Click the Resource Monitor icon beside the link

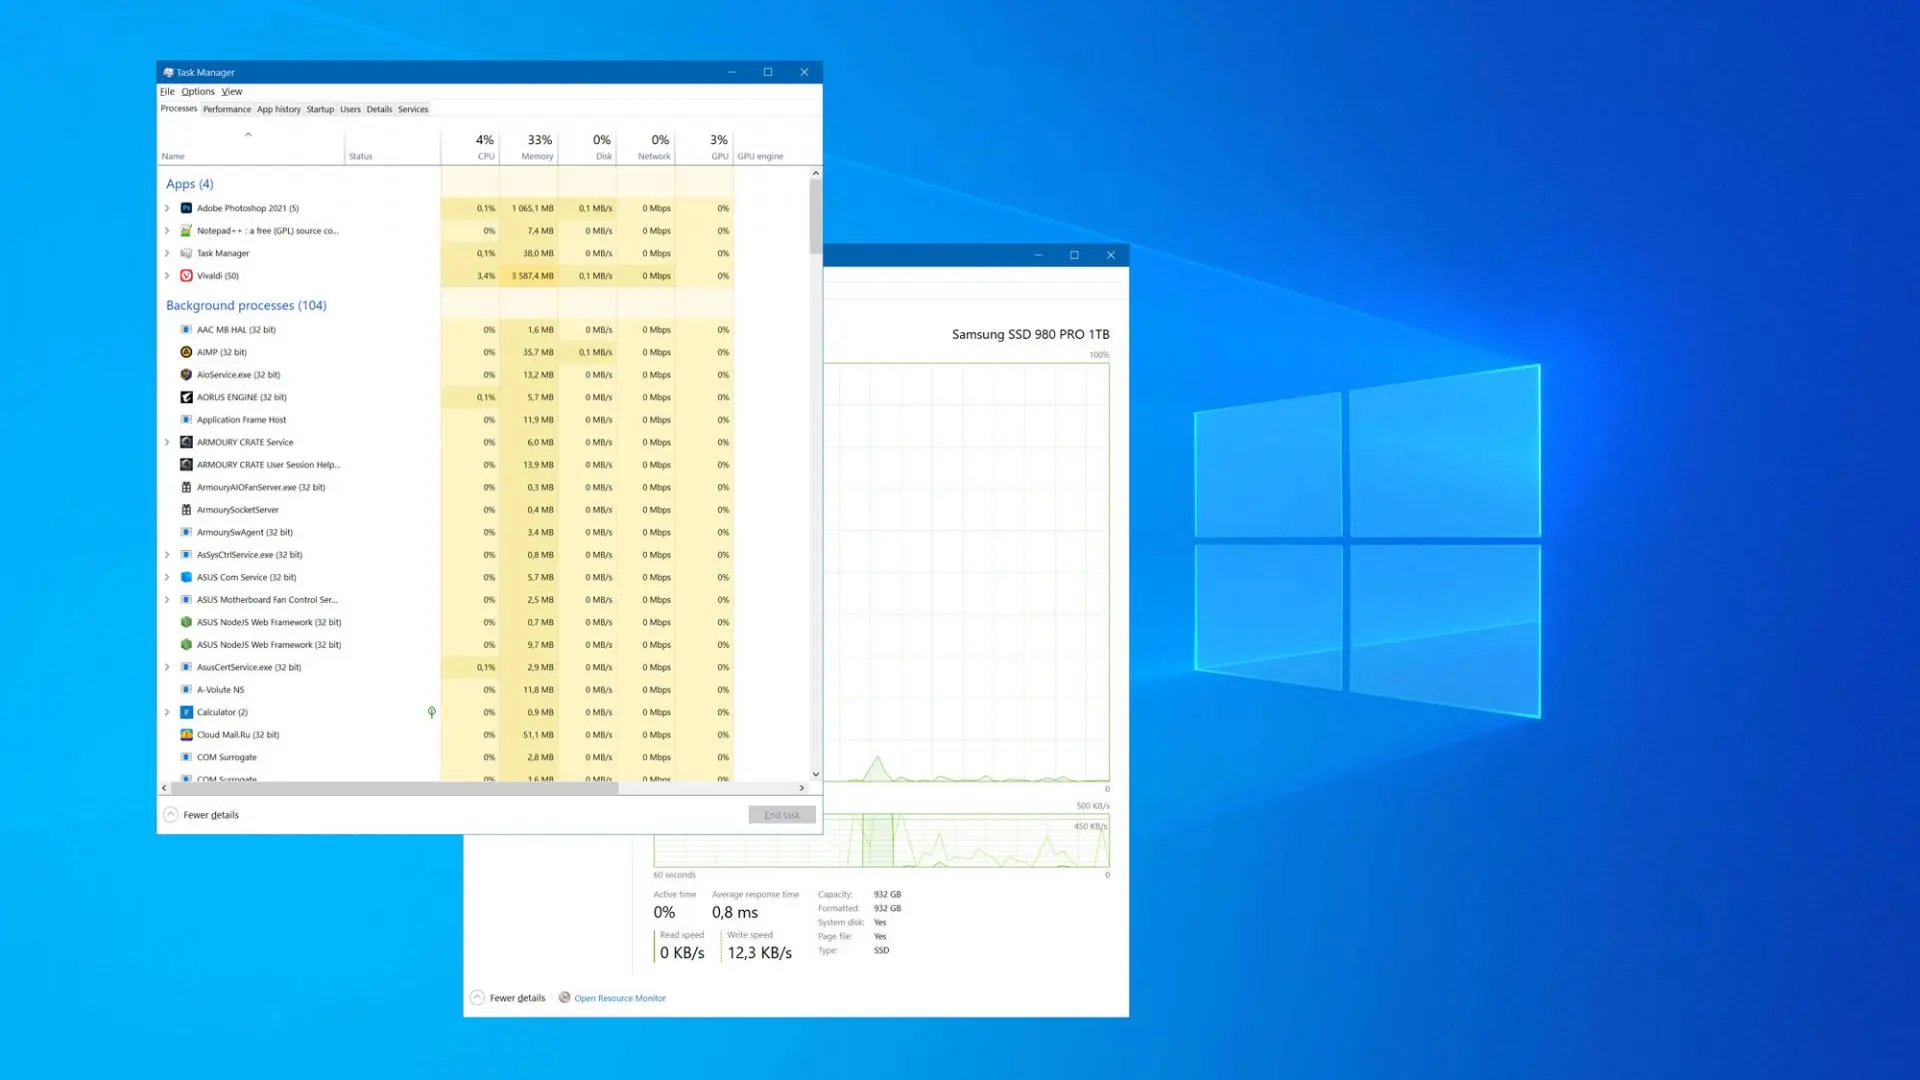point(565,998)
